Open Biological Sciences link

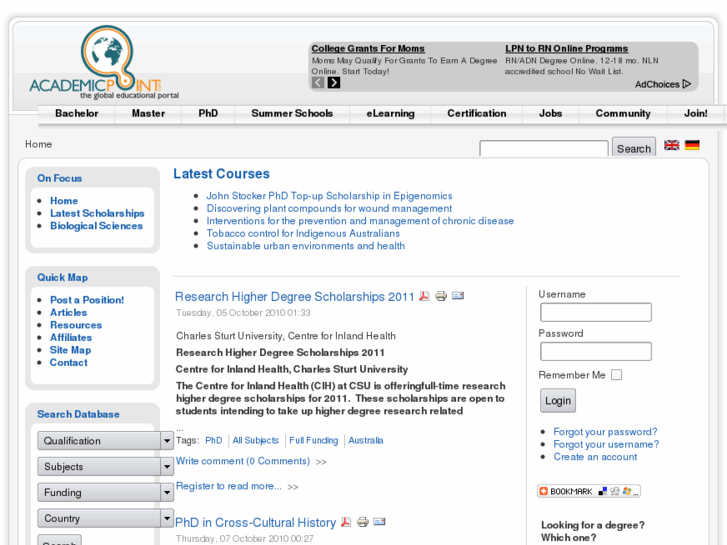(96, 226)
